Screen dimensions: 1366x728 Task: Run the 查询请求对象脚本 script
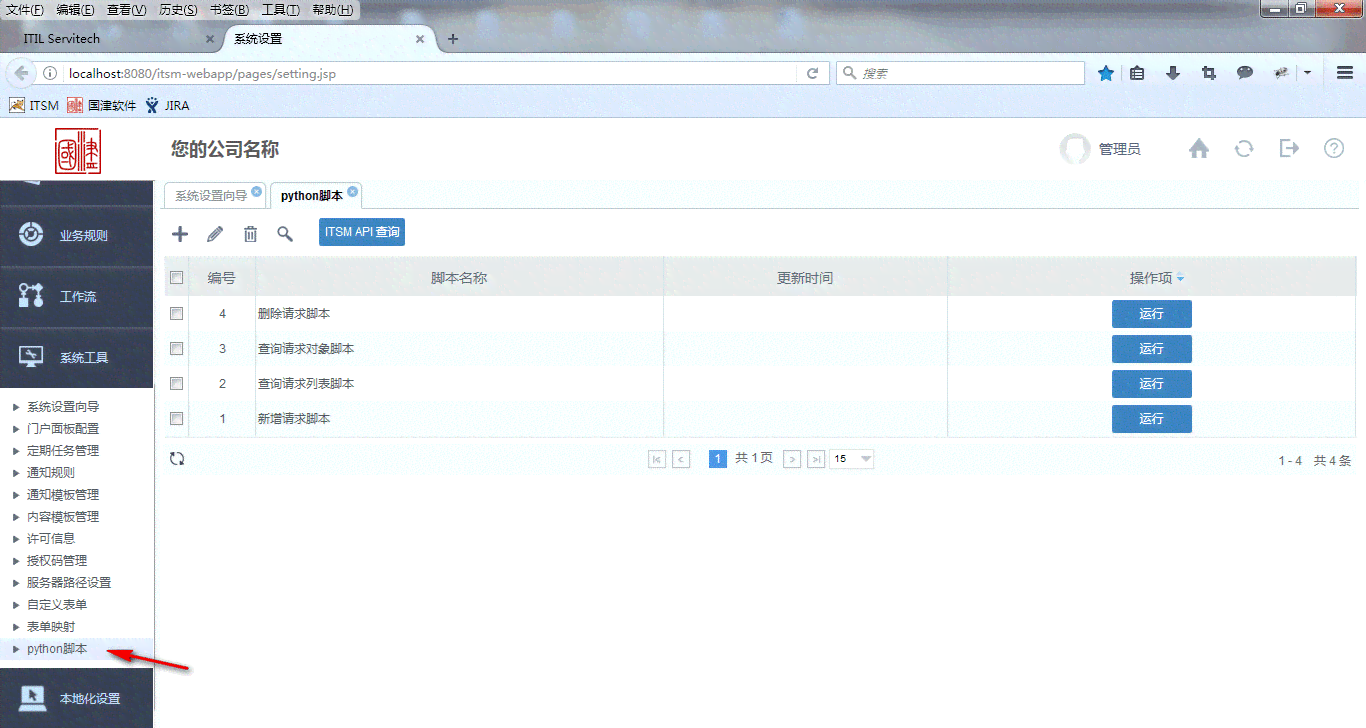click(x=1152, y=349)
